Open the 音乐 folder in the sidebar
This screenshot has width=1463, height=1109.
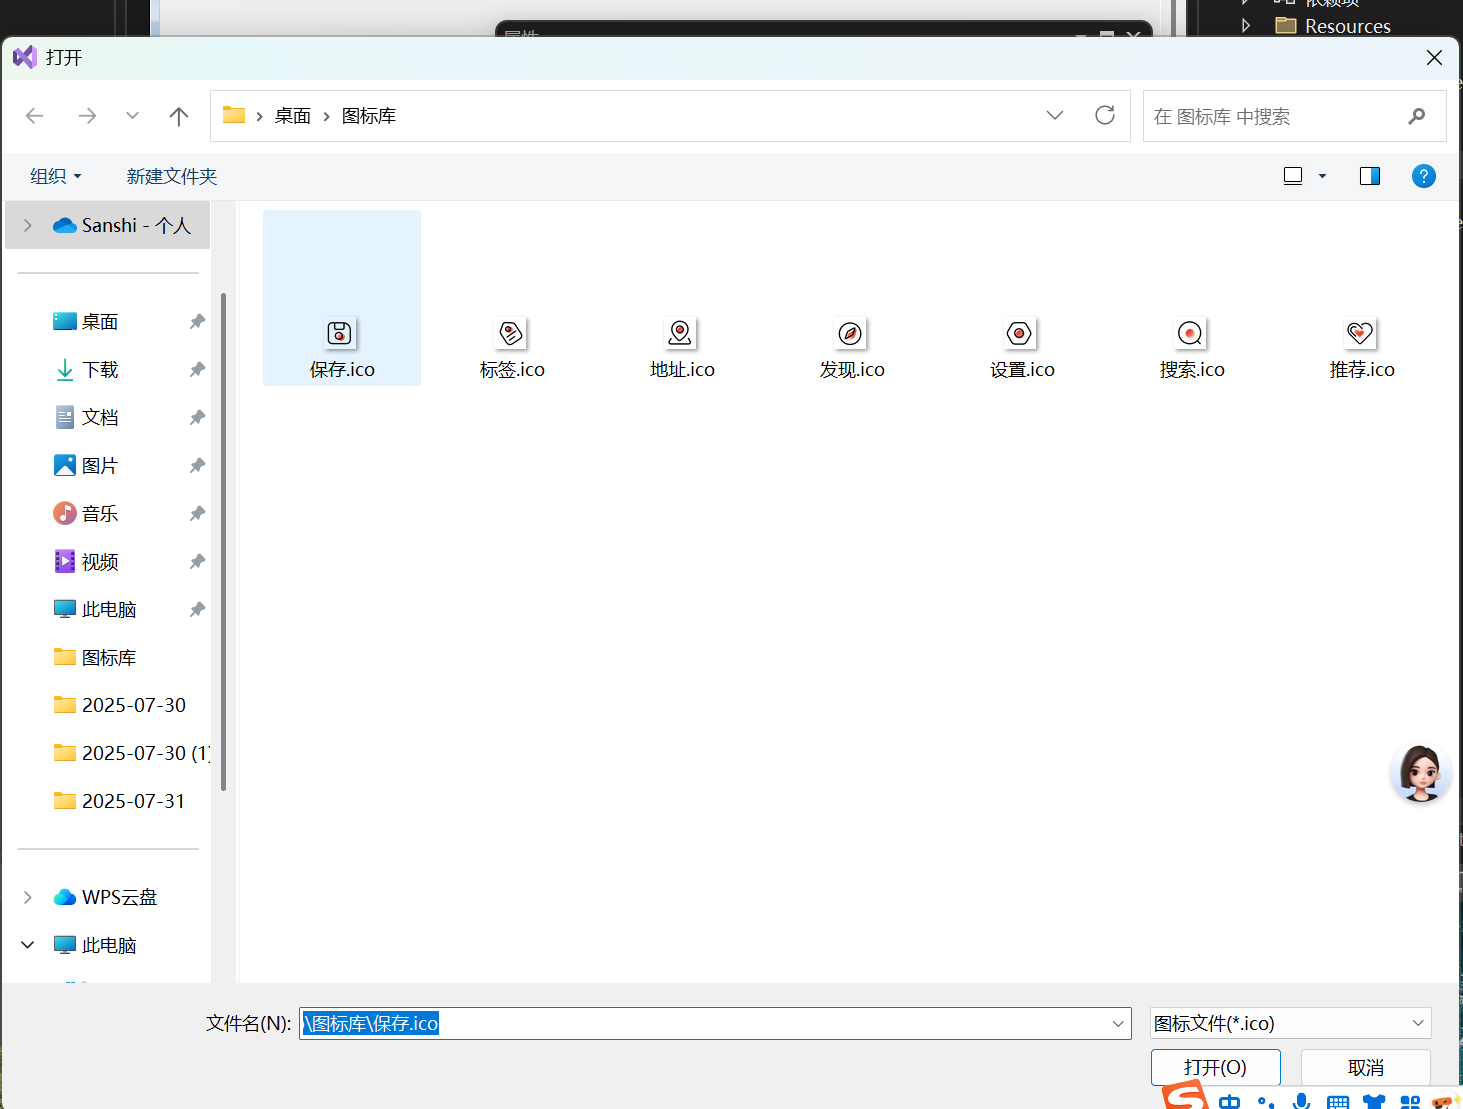click(101, 513)
